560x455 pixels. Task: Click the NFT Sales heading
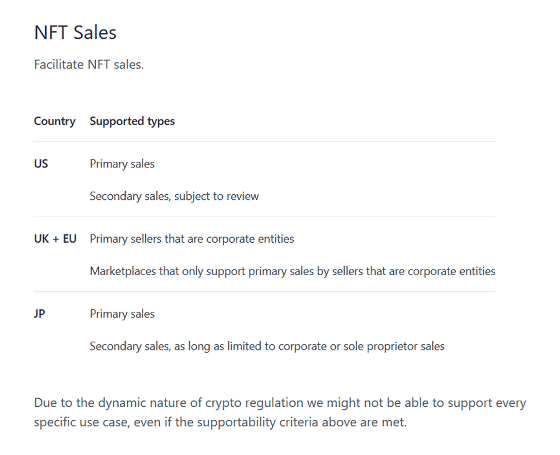click(75, 32)
